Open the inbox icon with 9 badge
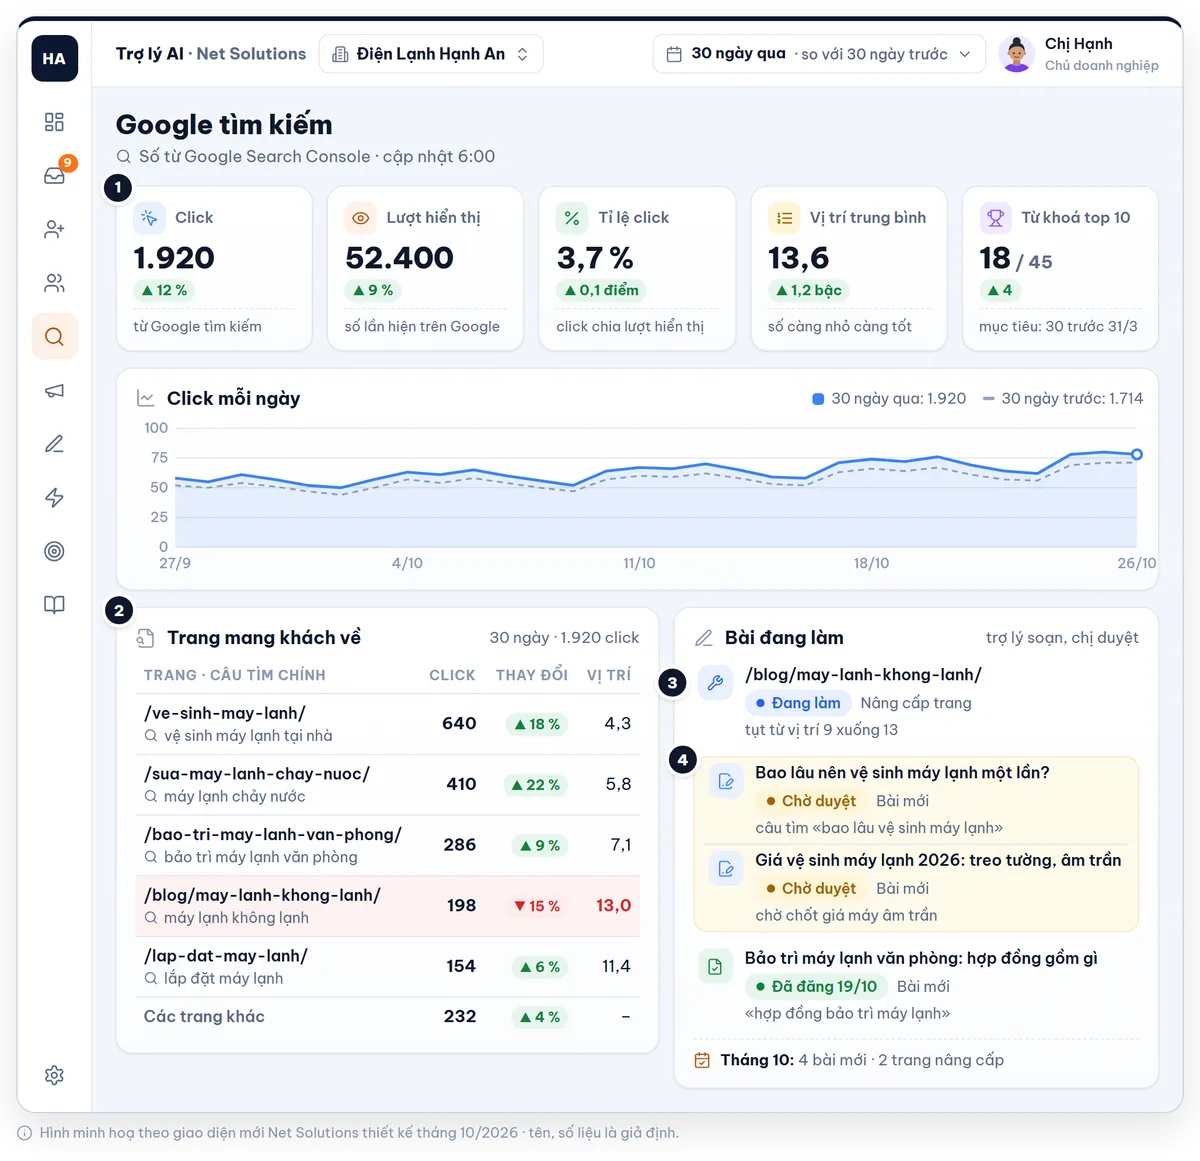 [x=54, y=176]
